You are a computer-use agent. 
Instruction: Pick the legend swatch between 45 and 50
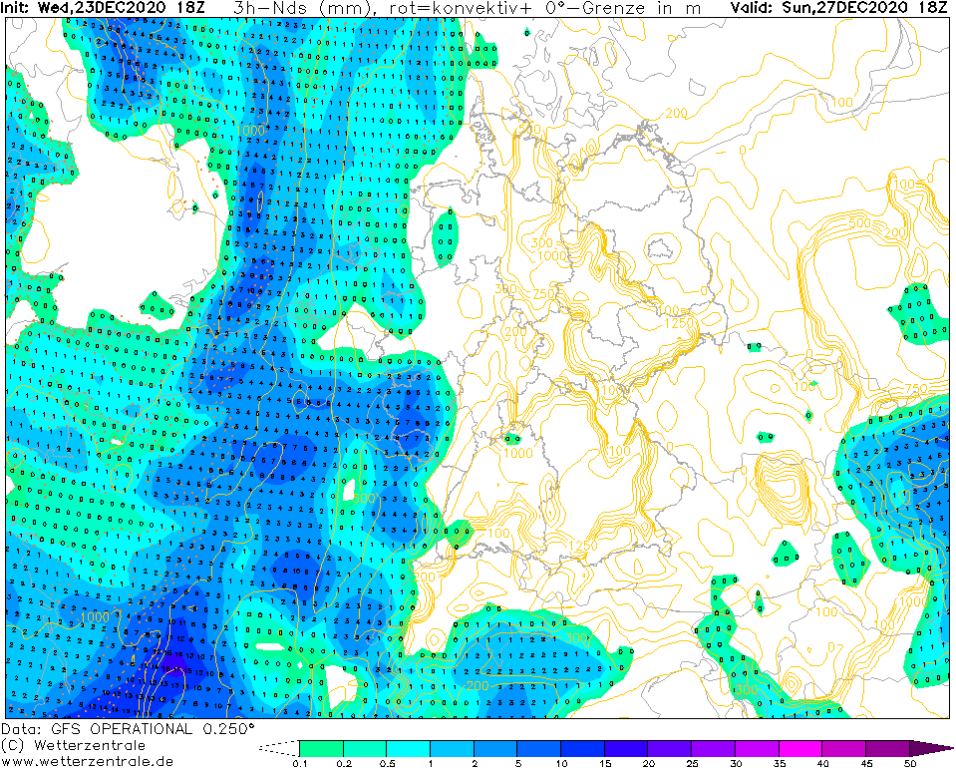point(887,747)
